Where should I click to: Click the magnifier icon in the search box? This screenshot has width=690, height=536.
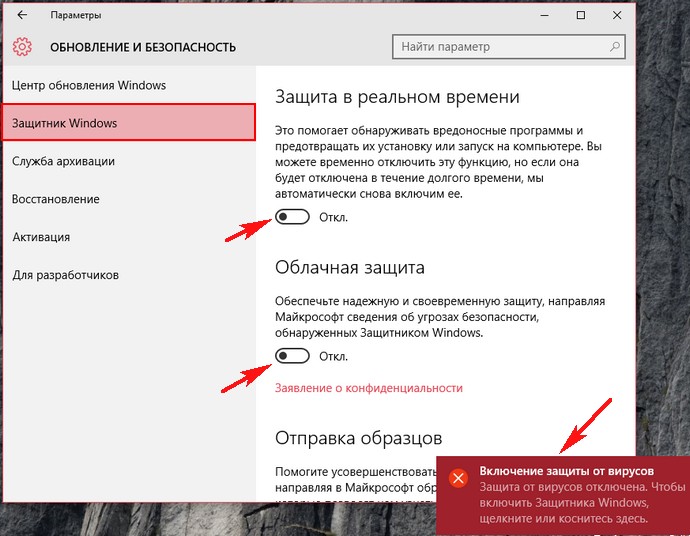[x=617, y=47]
